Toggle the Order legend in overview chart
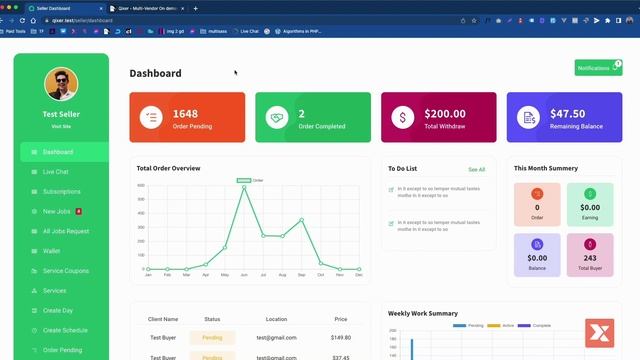The height and width of the screenshot is (360, 640). click(x=250, y=180)
